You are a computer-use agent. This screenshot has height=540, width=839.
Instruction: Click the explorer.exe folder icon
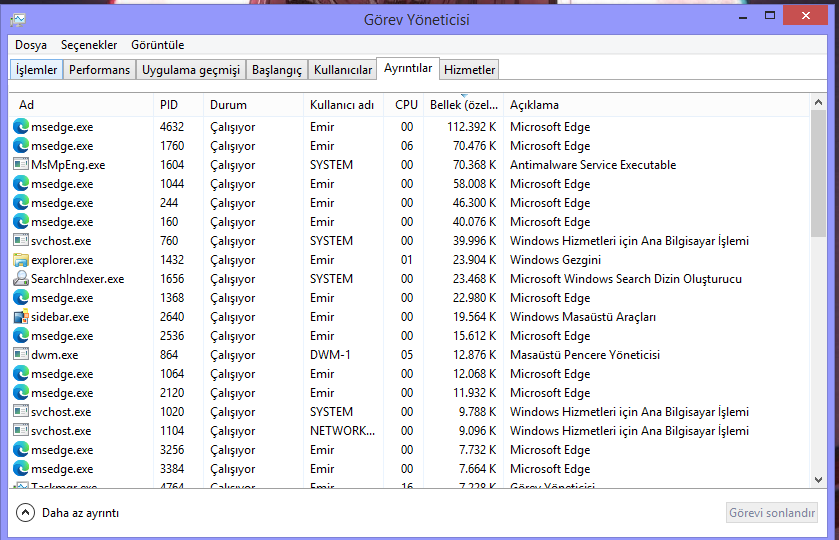click(20, 260)
